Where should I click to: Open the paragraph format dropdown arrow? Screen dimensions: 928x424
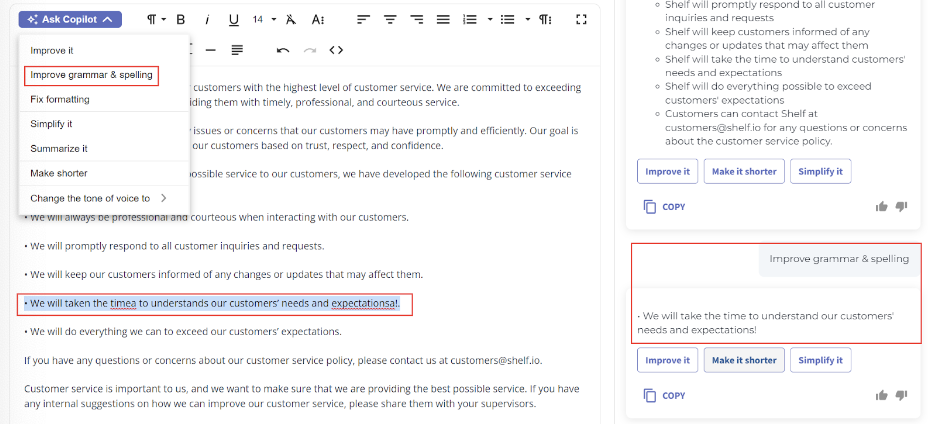(x=164, y=20)
